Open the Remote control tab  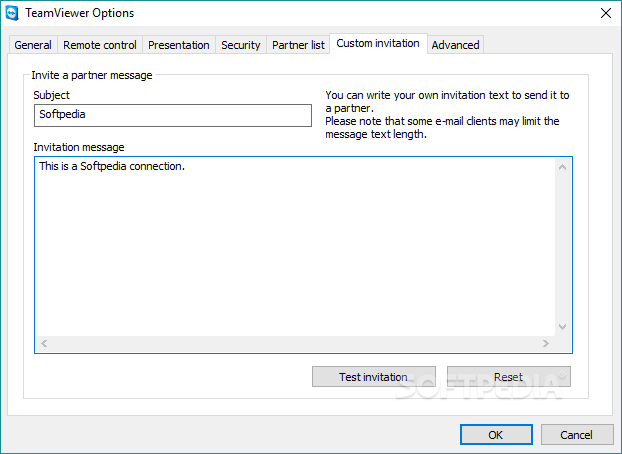(100, 45)
